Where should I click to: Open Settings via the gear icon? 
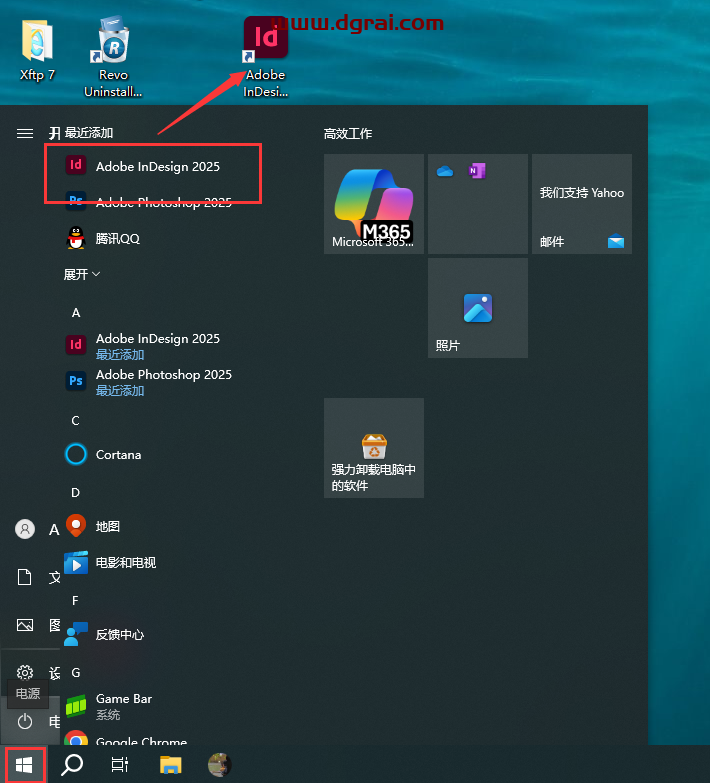[x=25, y=673]
